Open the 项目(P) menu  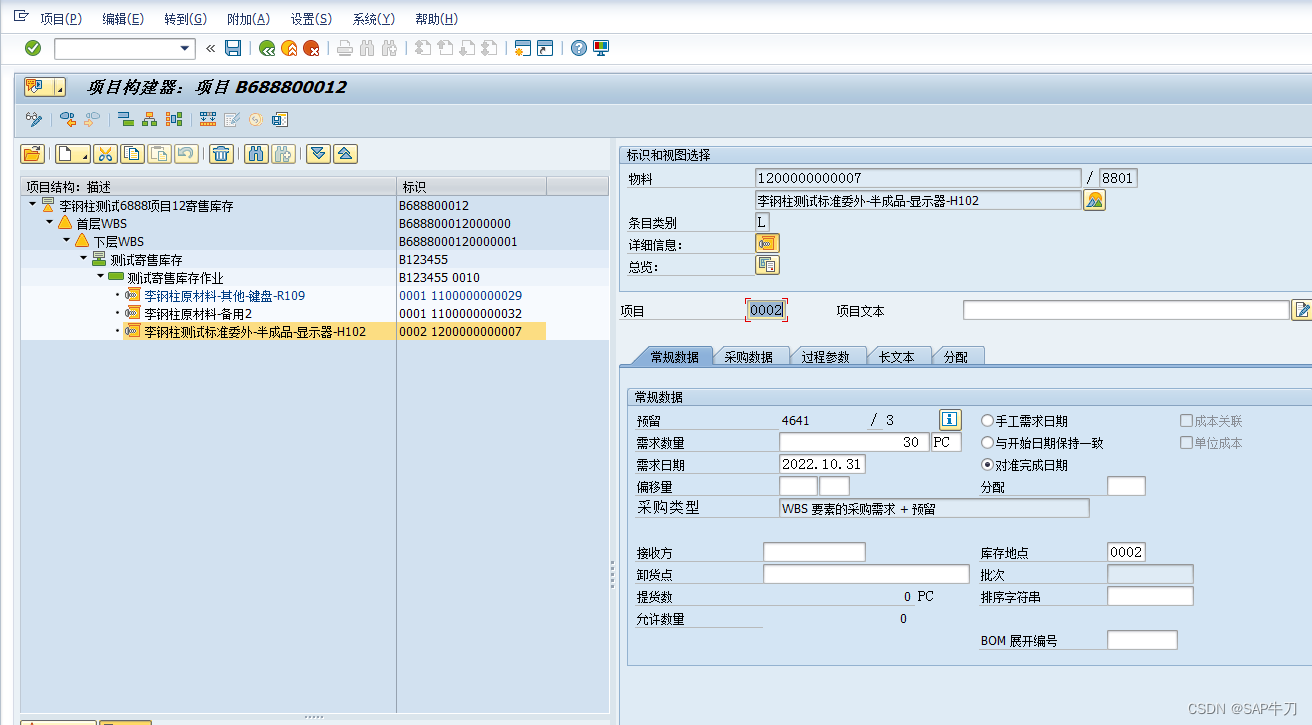tap(61, 19)
